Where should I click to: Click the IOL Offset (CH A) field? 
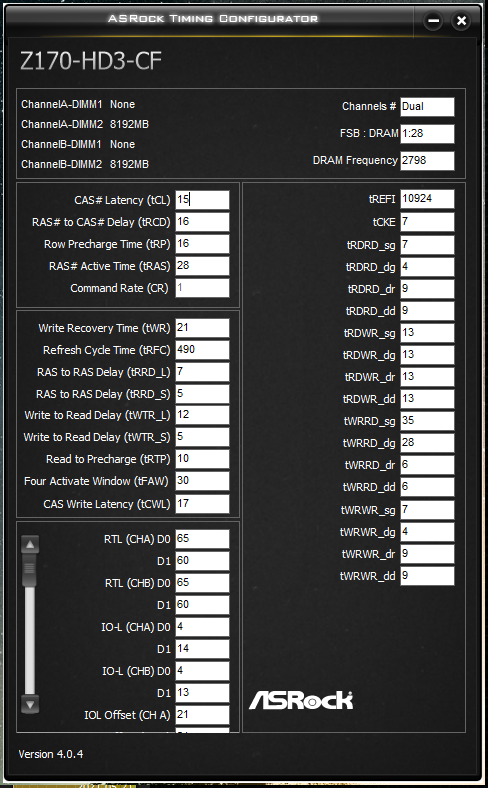point(202,715)
